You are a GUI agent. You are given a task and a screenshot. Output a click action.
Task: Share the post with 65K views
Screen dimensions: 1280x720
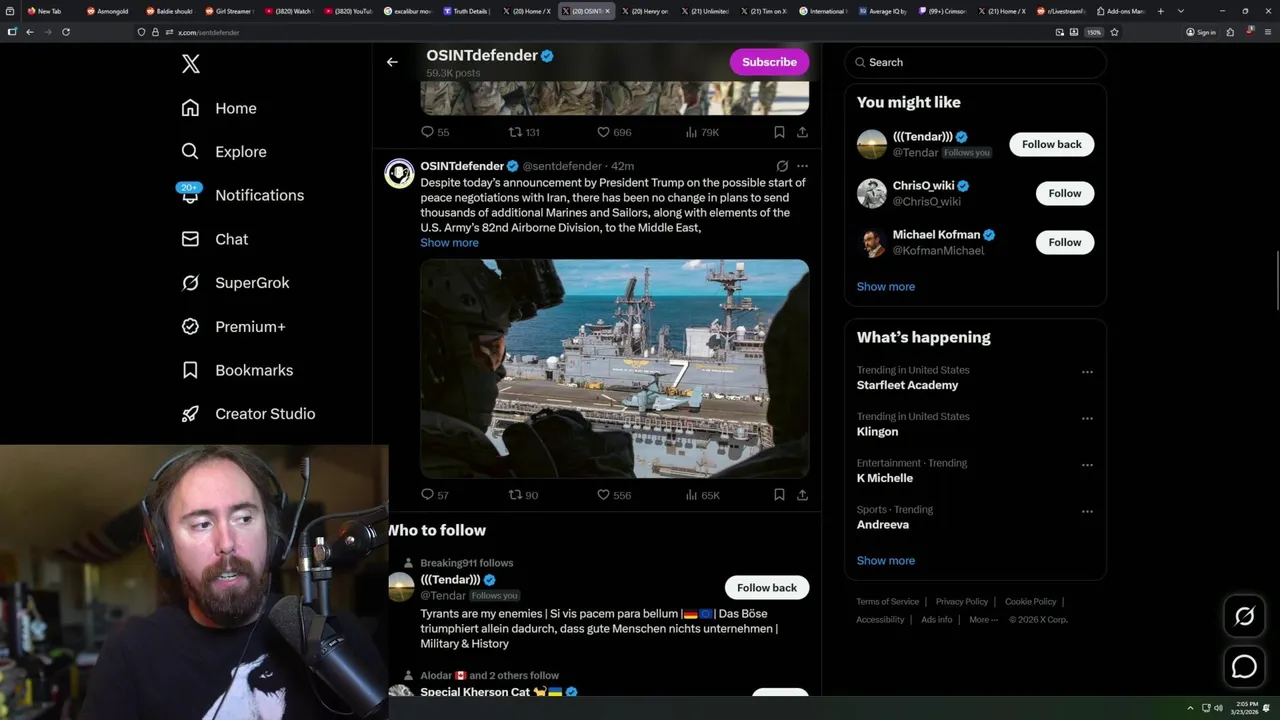click(802, 495)
